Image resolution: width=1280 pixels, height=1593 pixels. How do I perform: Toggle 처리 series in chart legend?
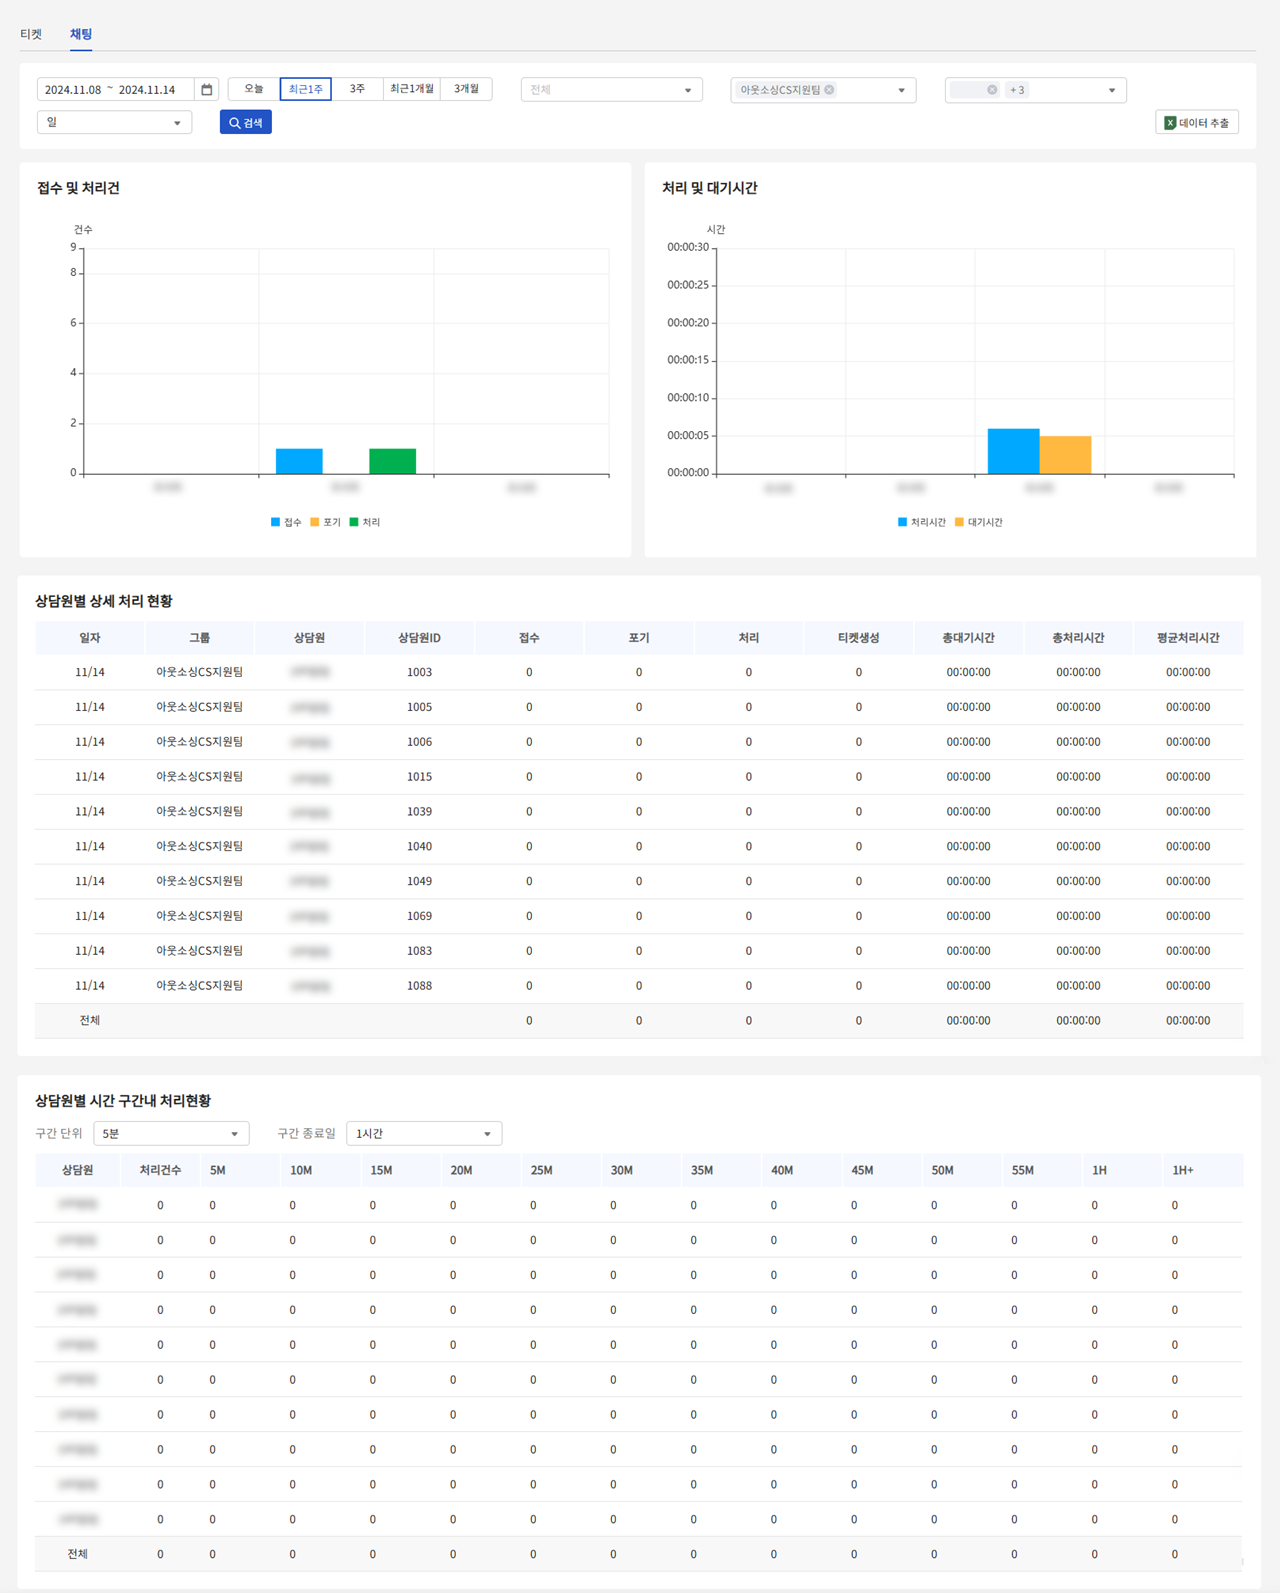coord(365,522)
